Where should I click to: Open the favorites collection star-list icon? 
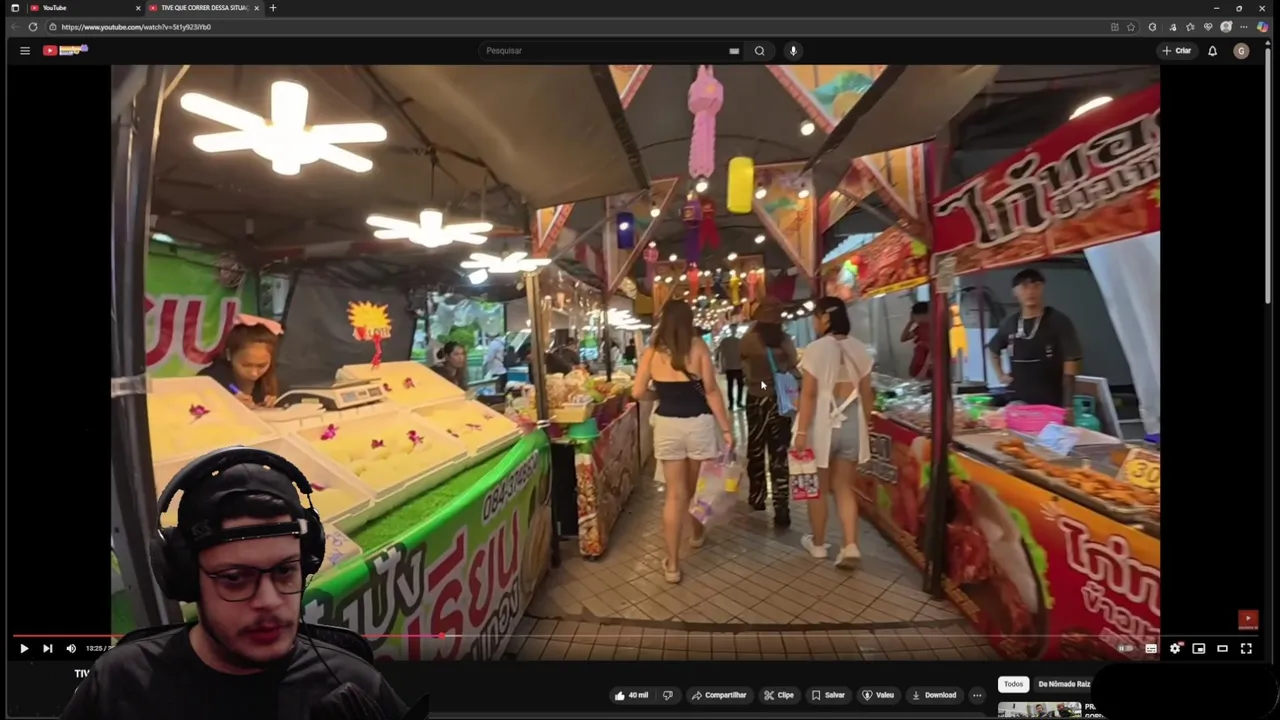[x=1190, y=27]
